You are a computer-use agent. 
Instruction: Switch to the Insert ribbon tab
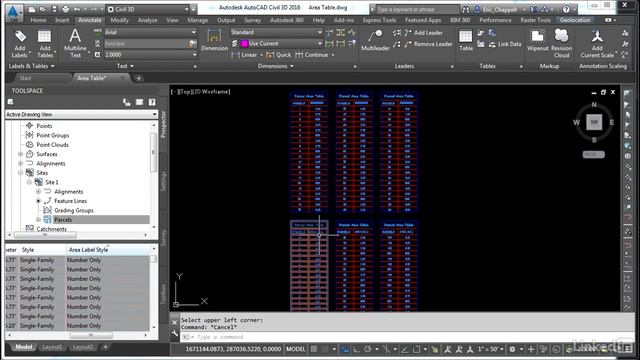pos(62,20)
